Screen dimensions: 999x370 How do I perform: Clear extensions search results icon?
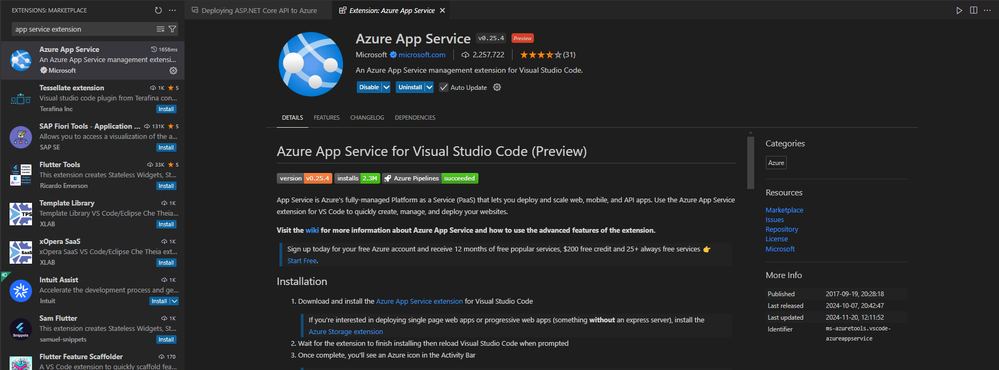click(x=161, y=29)
